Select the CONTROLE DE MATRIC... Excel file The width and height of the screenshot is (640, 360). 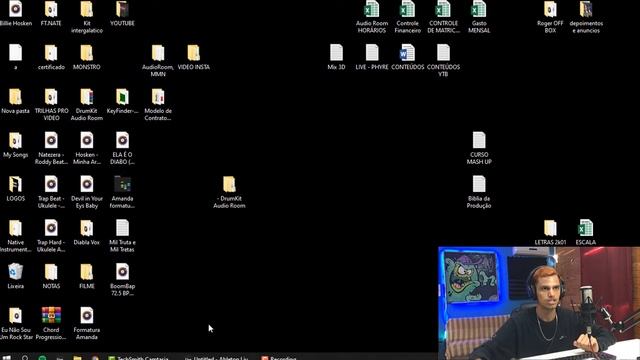coord(443,9)
